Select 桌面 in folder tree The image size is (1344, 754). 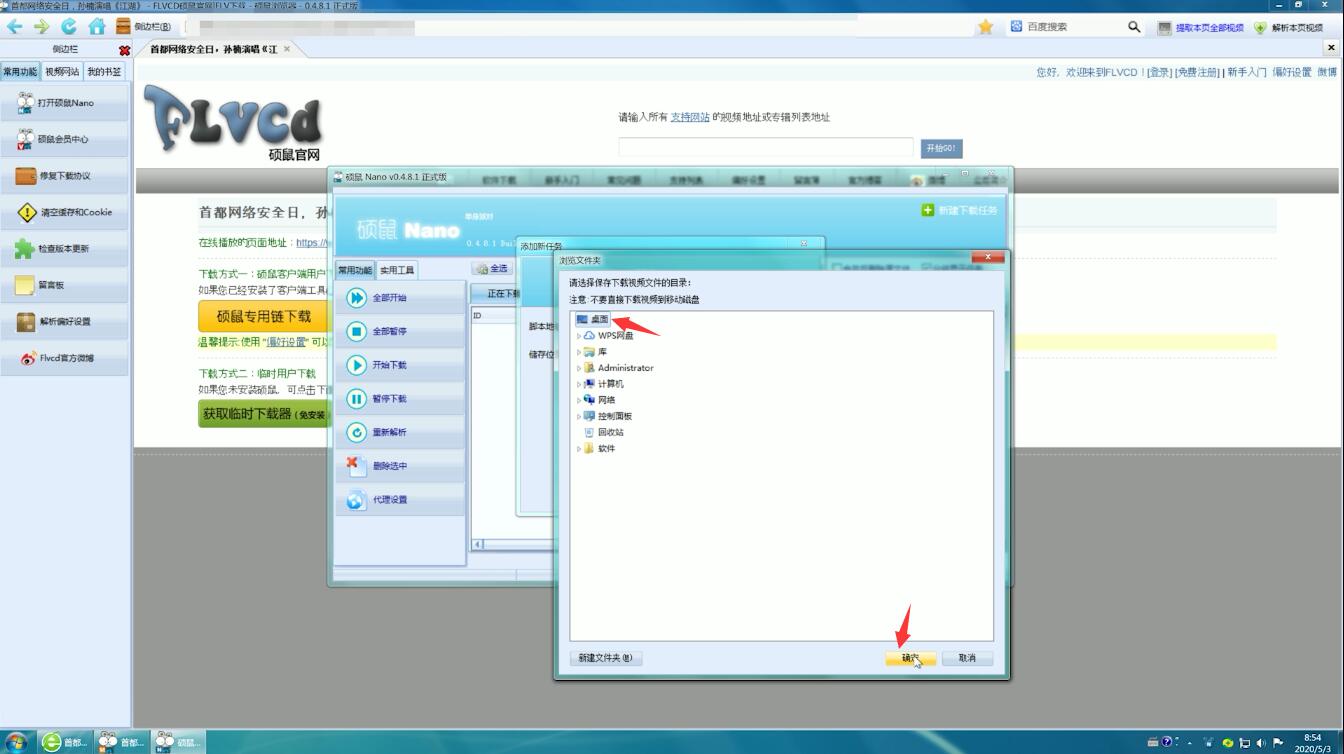click(x=593, y=319)
